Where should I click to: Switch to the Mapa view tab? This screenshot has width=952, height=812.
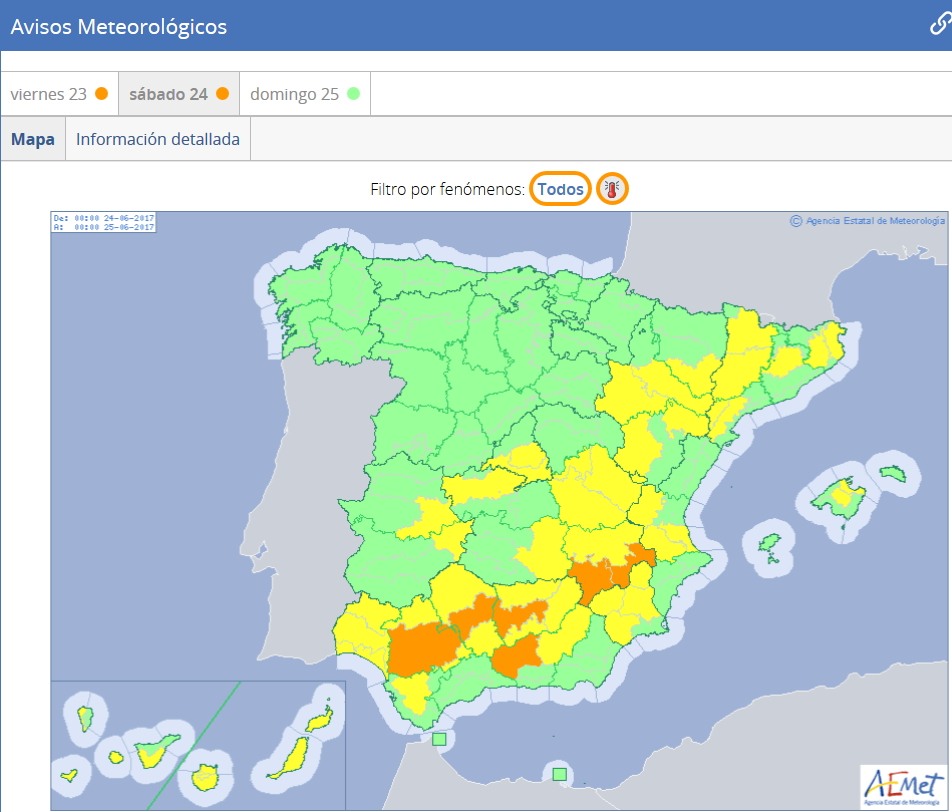tap(33, 139)
